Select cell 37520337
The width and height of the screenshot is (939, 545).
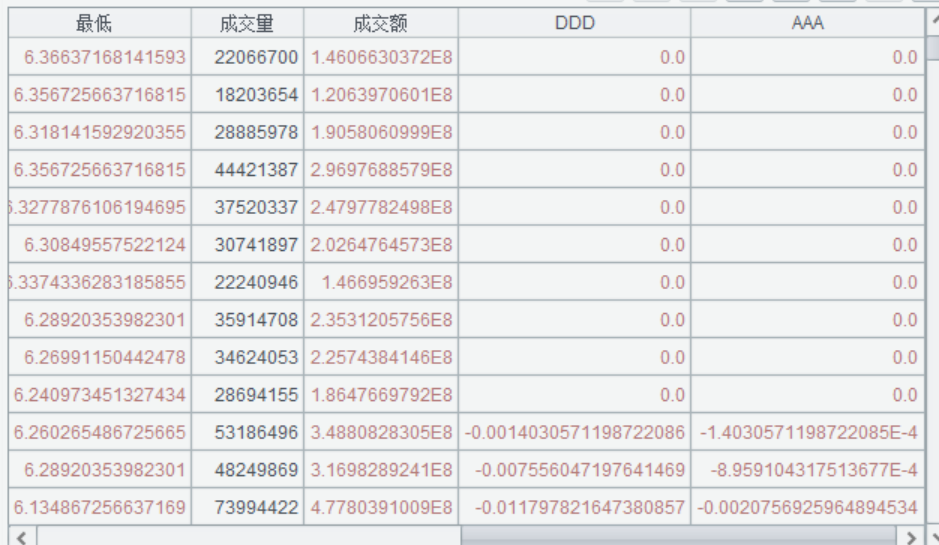[247, 207]
